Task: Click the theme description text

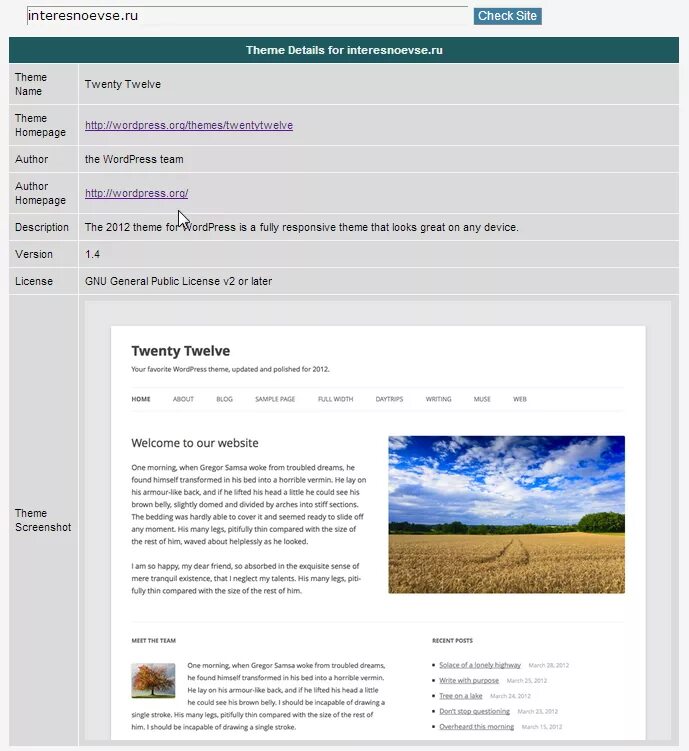Action: [302, 227]
